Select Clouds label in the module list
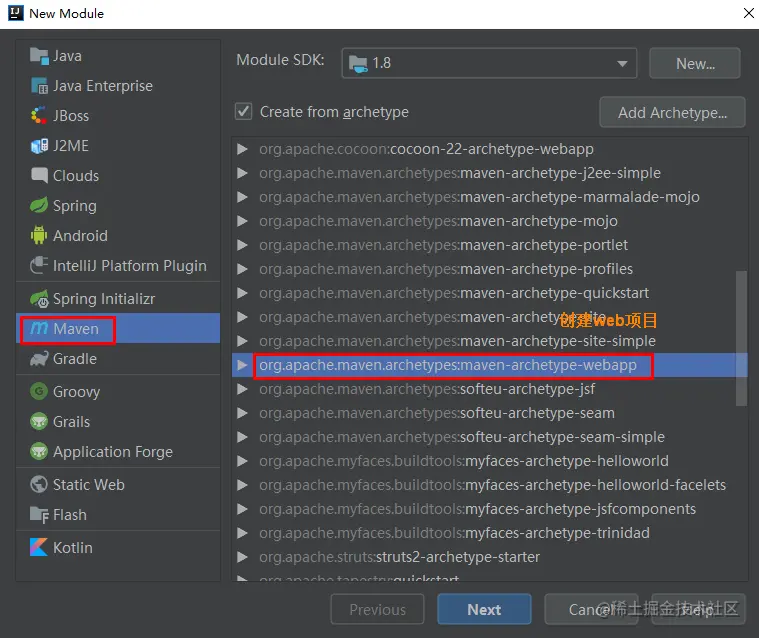The image size is (759, 638). pos(76,176)
